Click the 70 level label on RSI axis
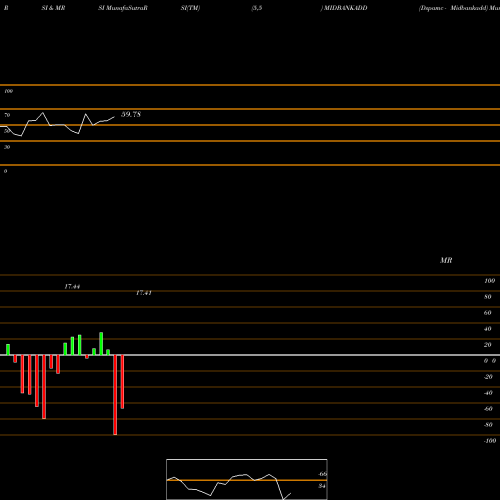Image resolution: width=500 pixels, height=500 pixels. click(x=7, y=115)
